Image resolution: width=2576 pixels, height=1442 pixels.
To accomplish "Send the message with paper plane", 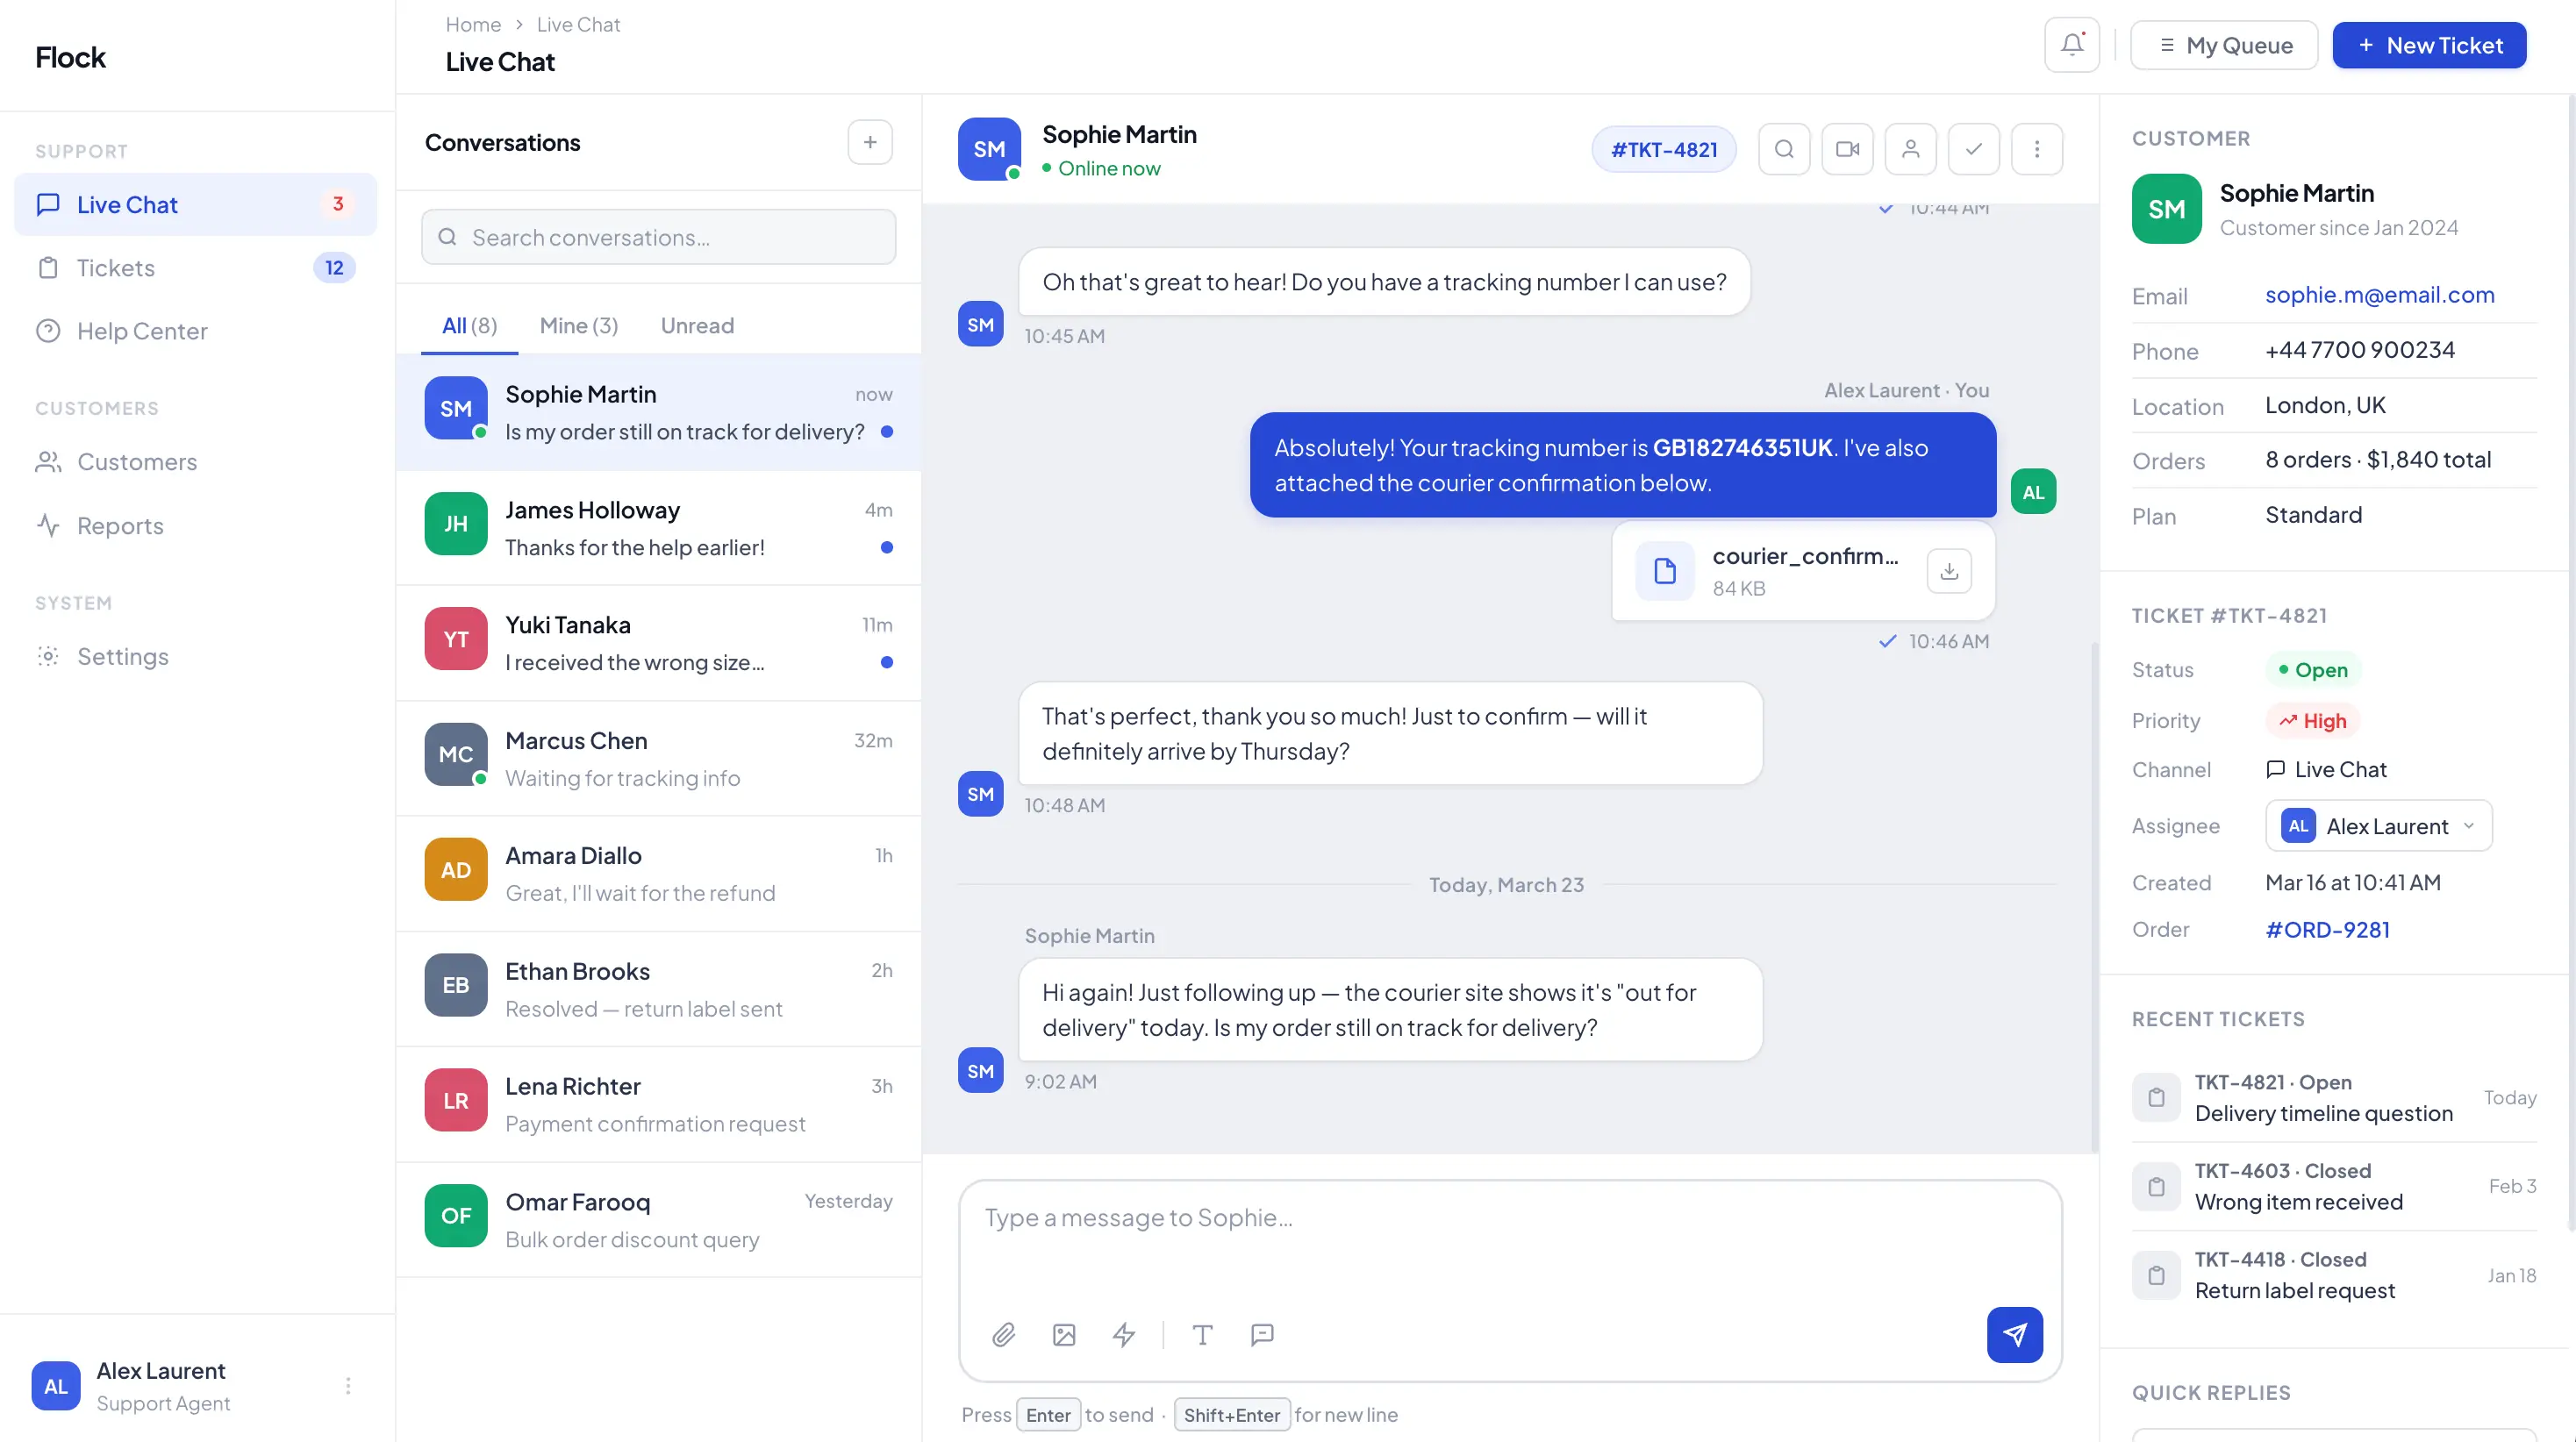I will click(2014, 1335).
